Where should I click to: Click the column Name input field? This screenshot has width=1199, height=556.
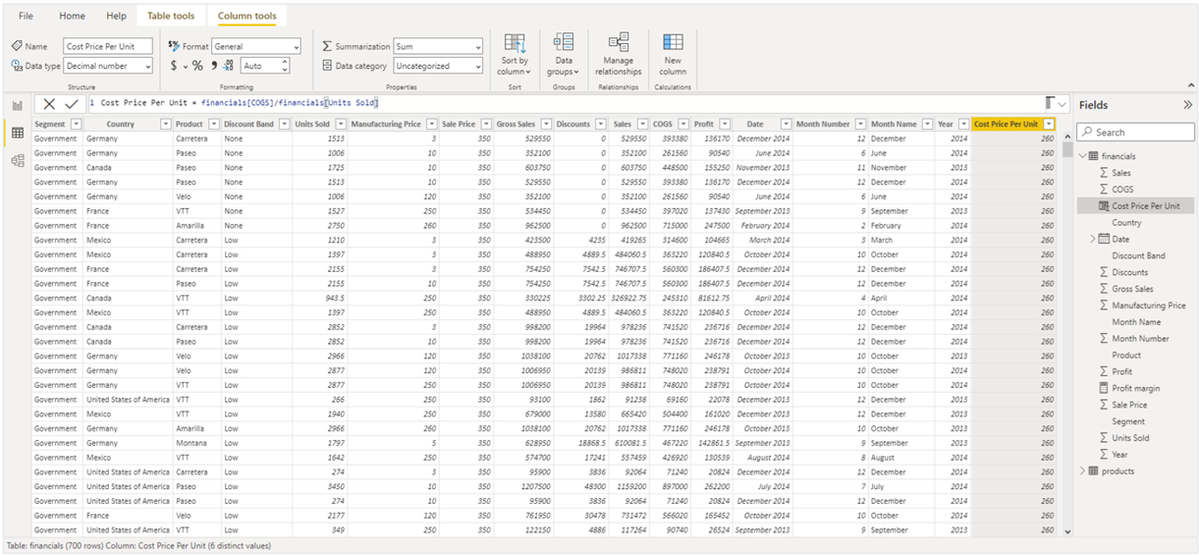tap(109, 47)
